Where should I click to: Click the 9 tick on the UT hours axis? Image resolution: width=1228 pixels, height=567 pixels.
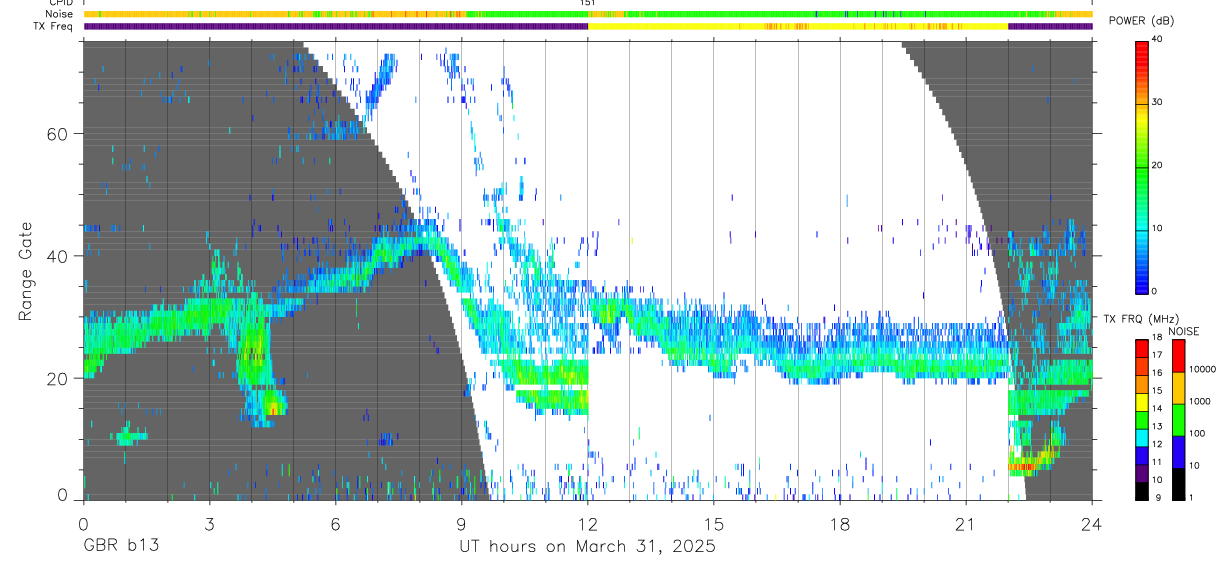pyautogui.click(x=461, y=524)
